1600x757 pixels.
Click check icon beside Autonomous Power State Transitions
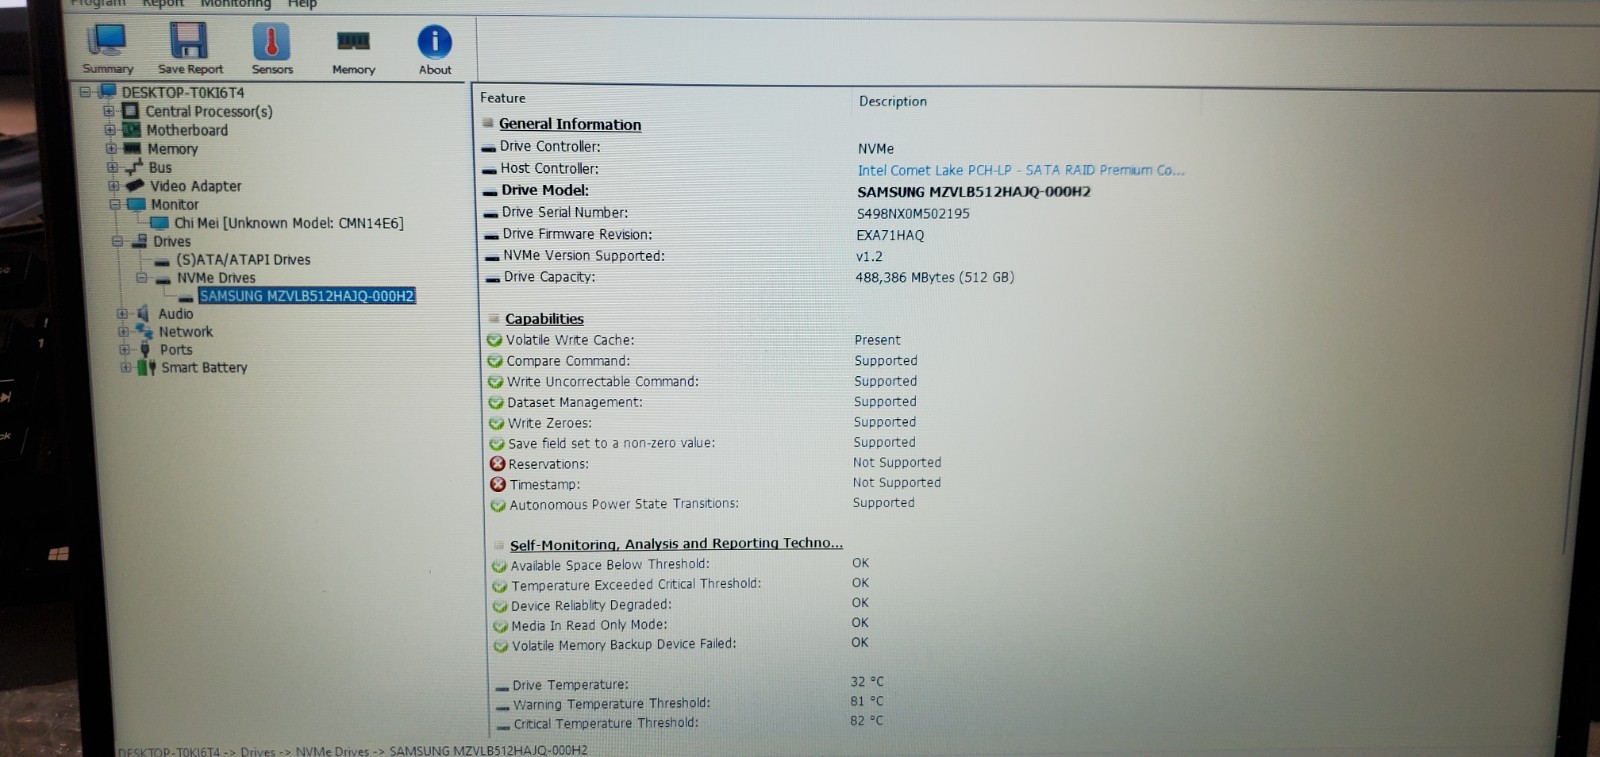pos(498,505)
